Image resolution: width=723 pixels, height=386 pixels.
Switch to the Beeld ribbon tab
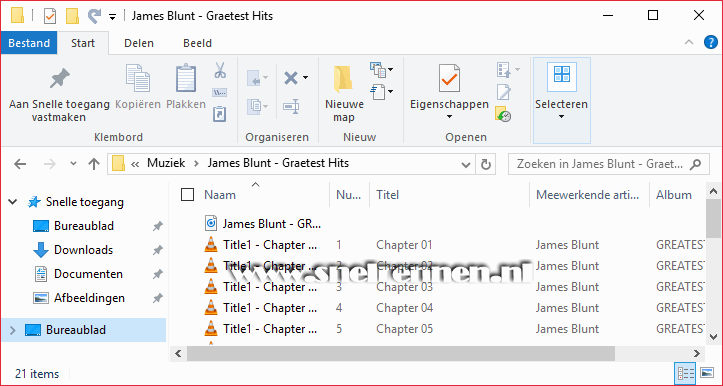[197, 43]
